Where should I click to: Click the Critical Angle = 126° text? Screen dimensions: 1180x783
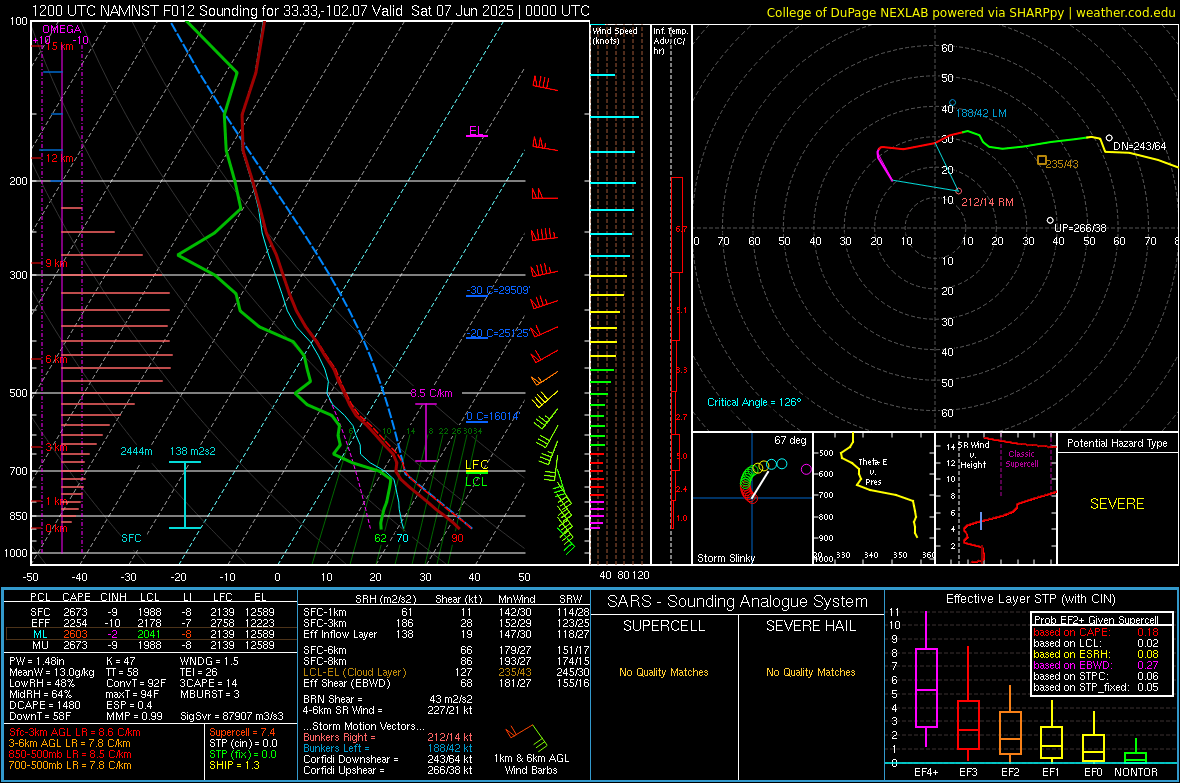coord(754,402)
